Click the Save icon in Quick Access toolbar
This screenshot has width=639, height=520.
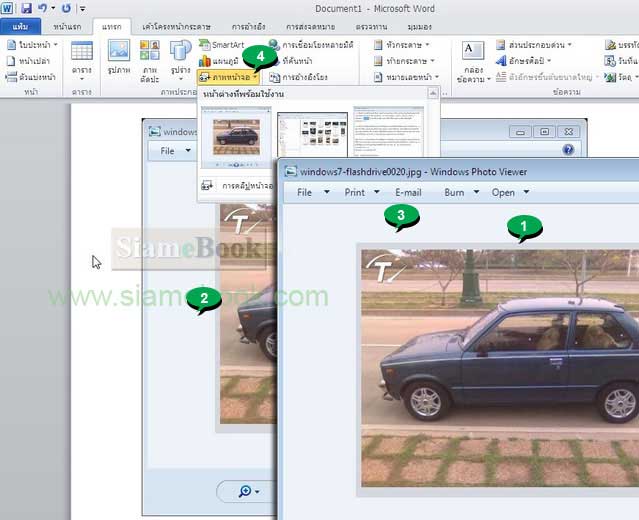[x=26, y=8]
